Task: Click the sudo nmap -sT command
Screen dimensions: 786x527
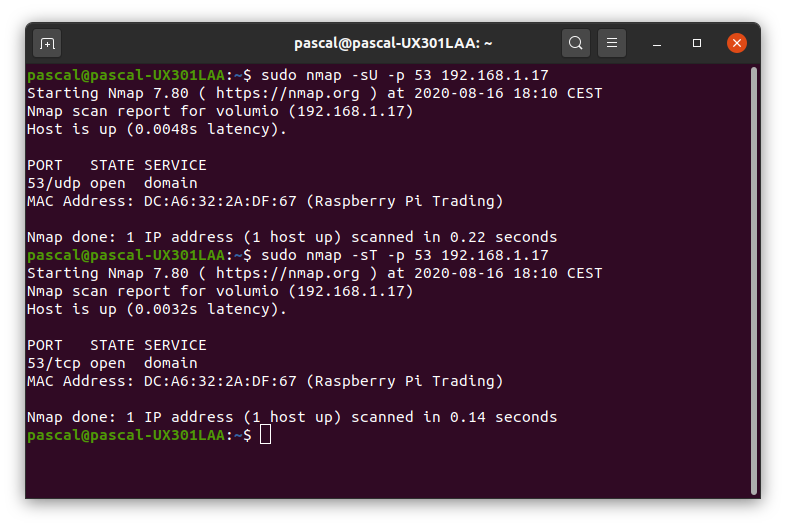Action: [x=405, y=255]
